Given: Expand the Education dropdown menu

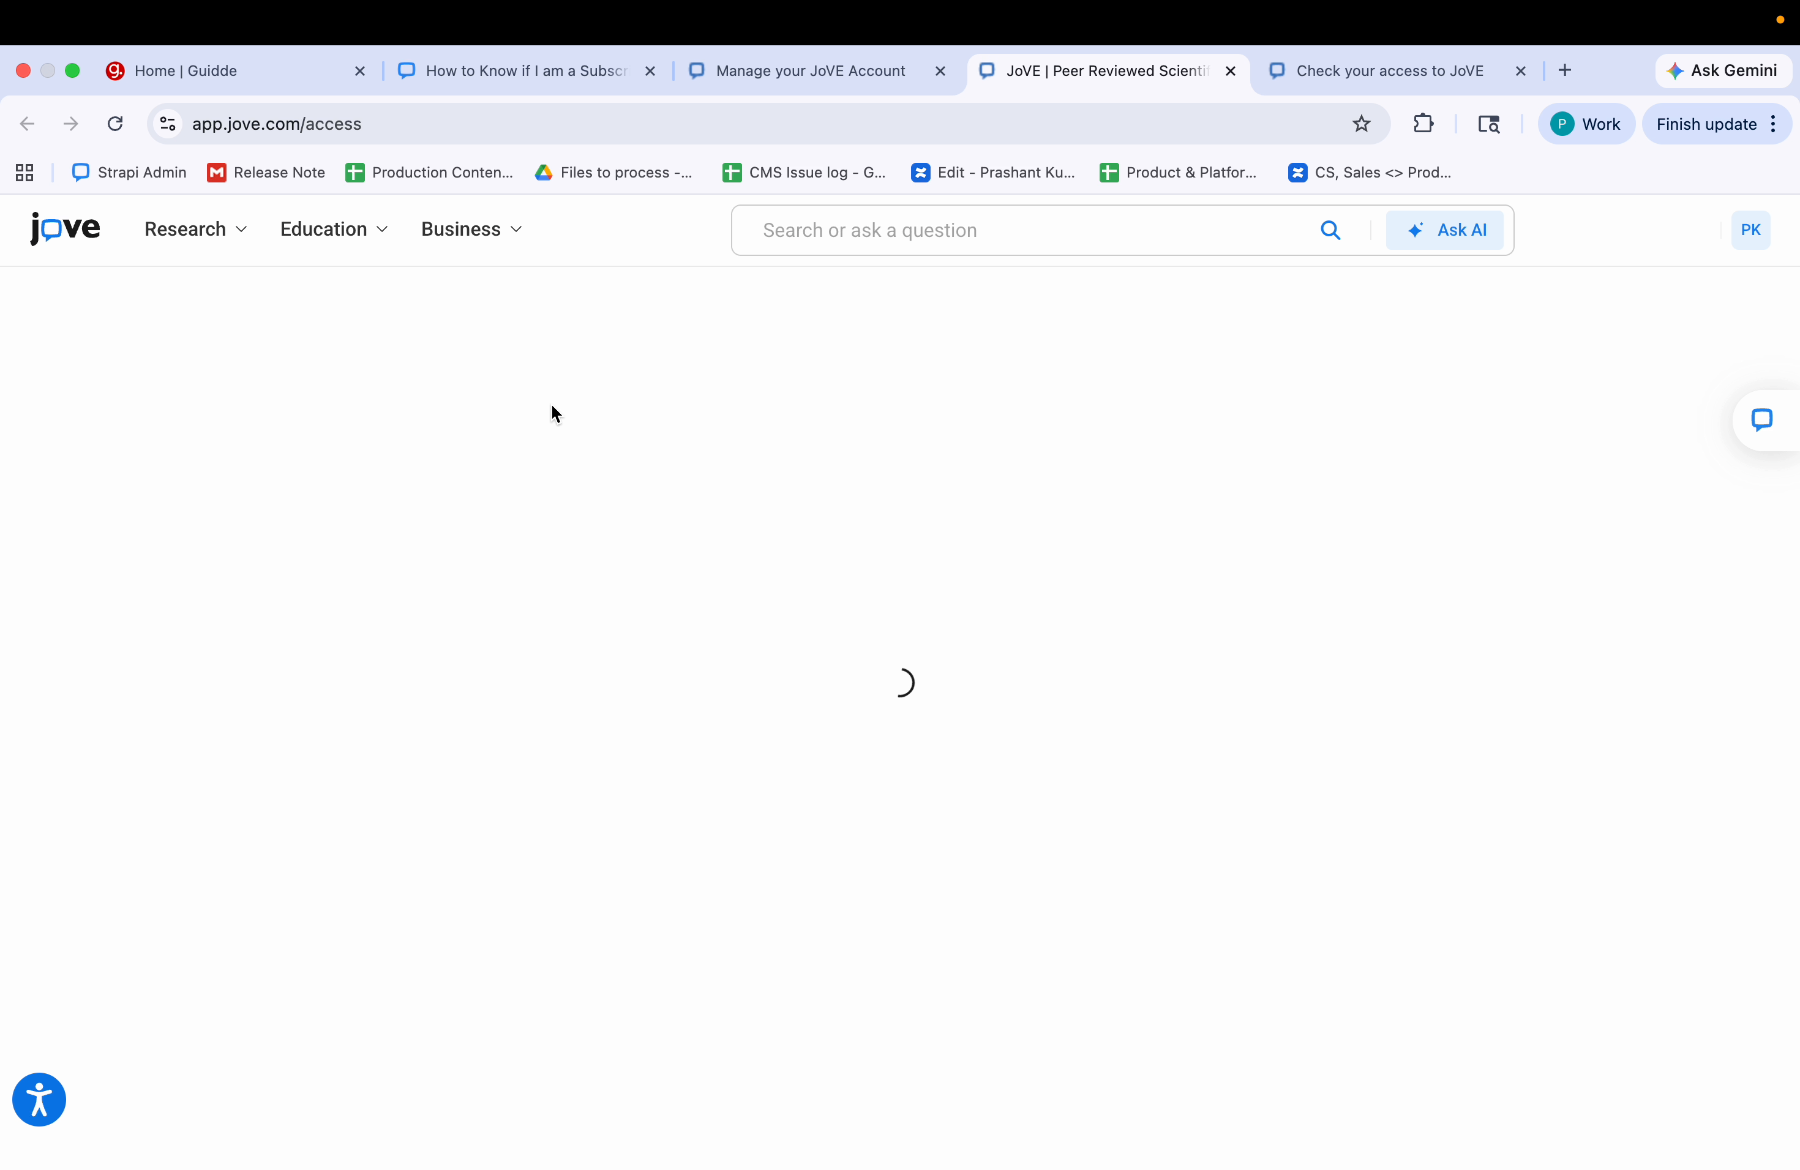Looking at the screenshot, I should 333,229.
